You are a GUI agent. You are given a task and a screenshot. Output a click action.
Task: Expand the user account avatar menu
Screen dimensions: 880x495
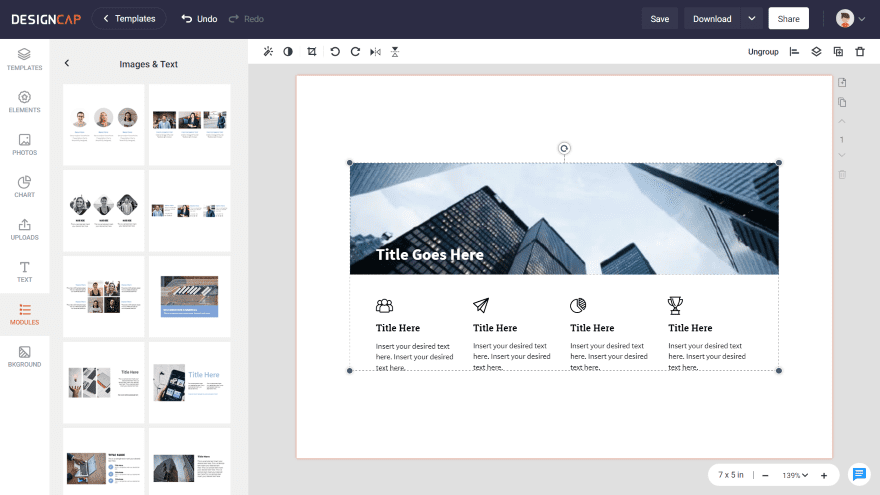pyautogui.click(x=850, y=19)
